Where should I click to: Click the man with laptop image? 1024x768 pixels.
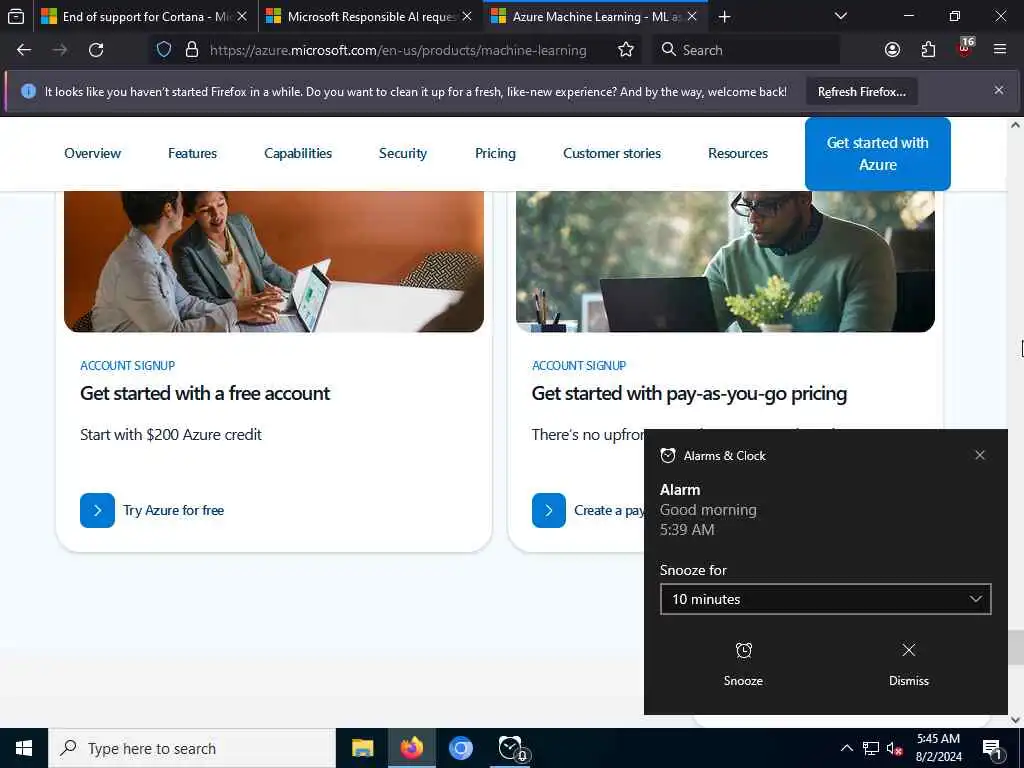[x=725, y=261]
